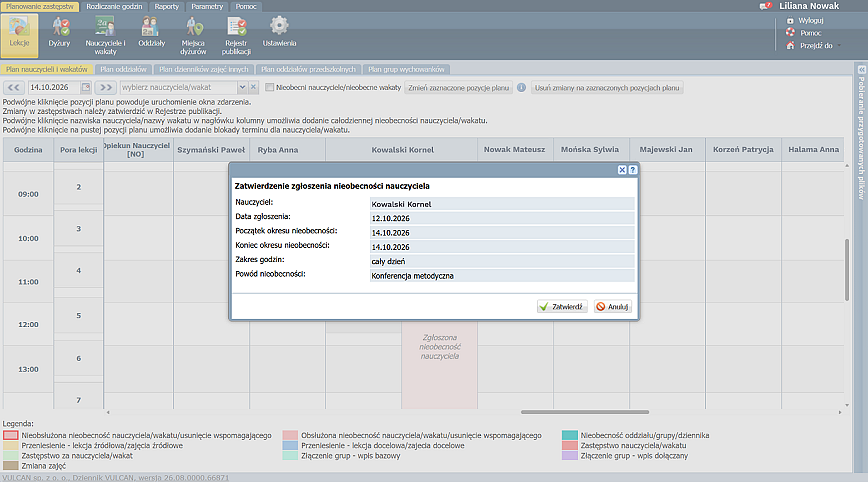
Task: Click the brown swatch for Zmiana zajęć legend
Action: pyautogui.click(x=11, y=466)
